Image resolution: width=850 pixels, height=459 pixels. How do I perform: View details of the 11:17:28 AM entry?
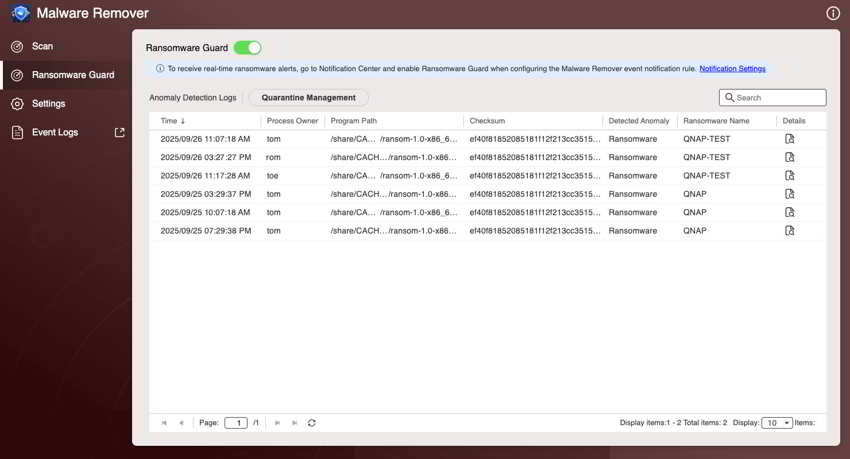coord(789,176)
